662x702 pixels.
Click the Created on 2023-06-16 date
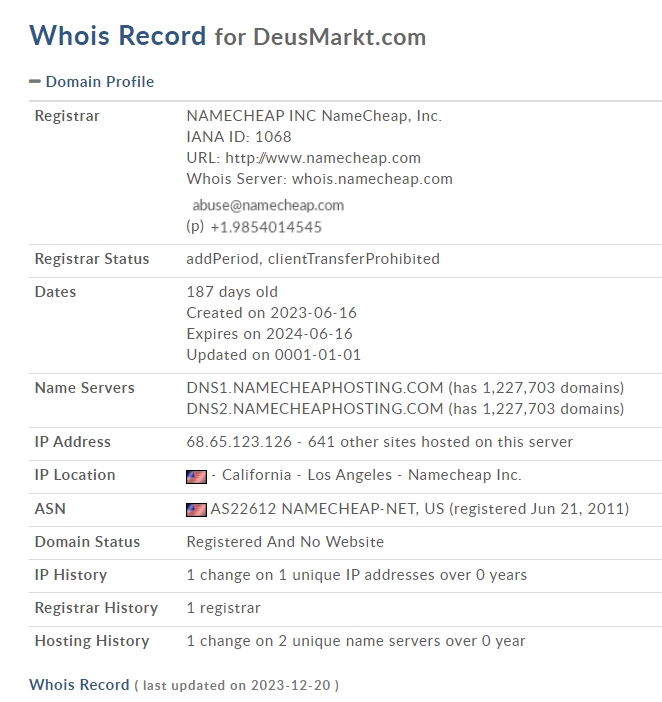click(x=271, y=313)
